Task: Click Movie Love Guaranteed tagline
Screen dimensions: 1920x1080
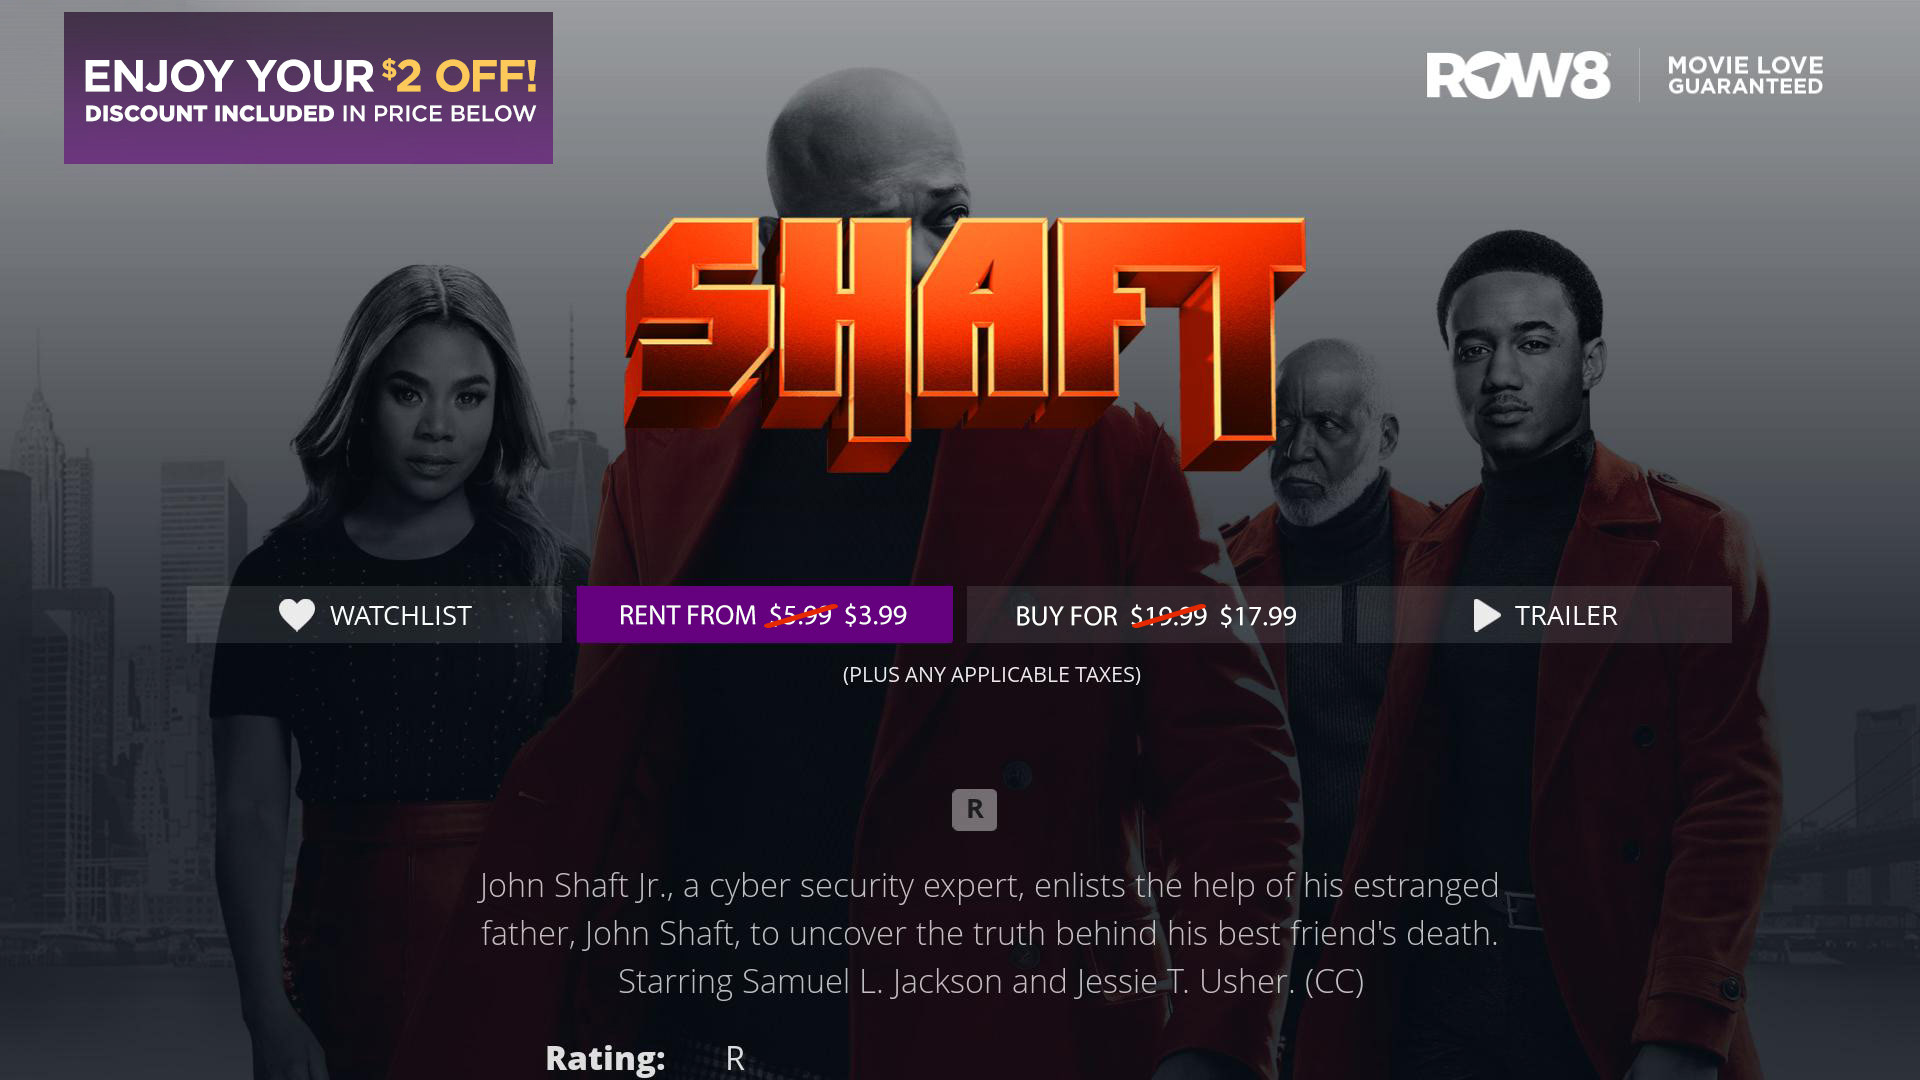Action: point(1745,75)
